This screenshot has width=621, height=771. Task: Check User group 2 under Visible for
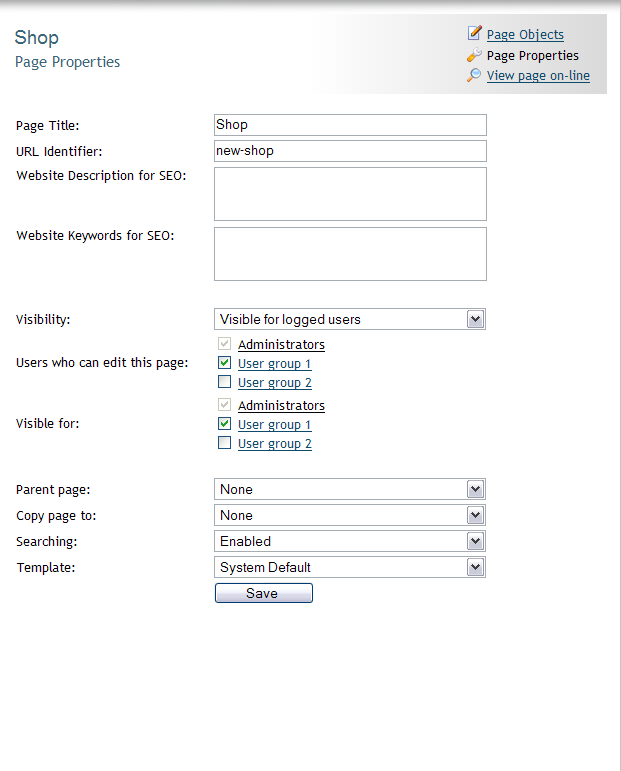pyautogui.click(x=225, y=443)
